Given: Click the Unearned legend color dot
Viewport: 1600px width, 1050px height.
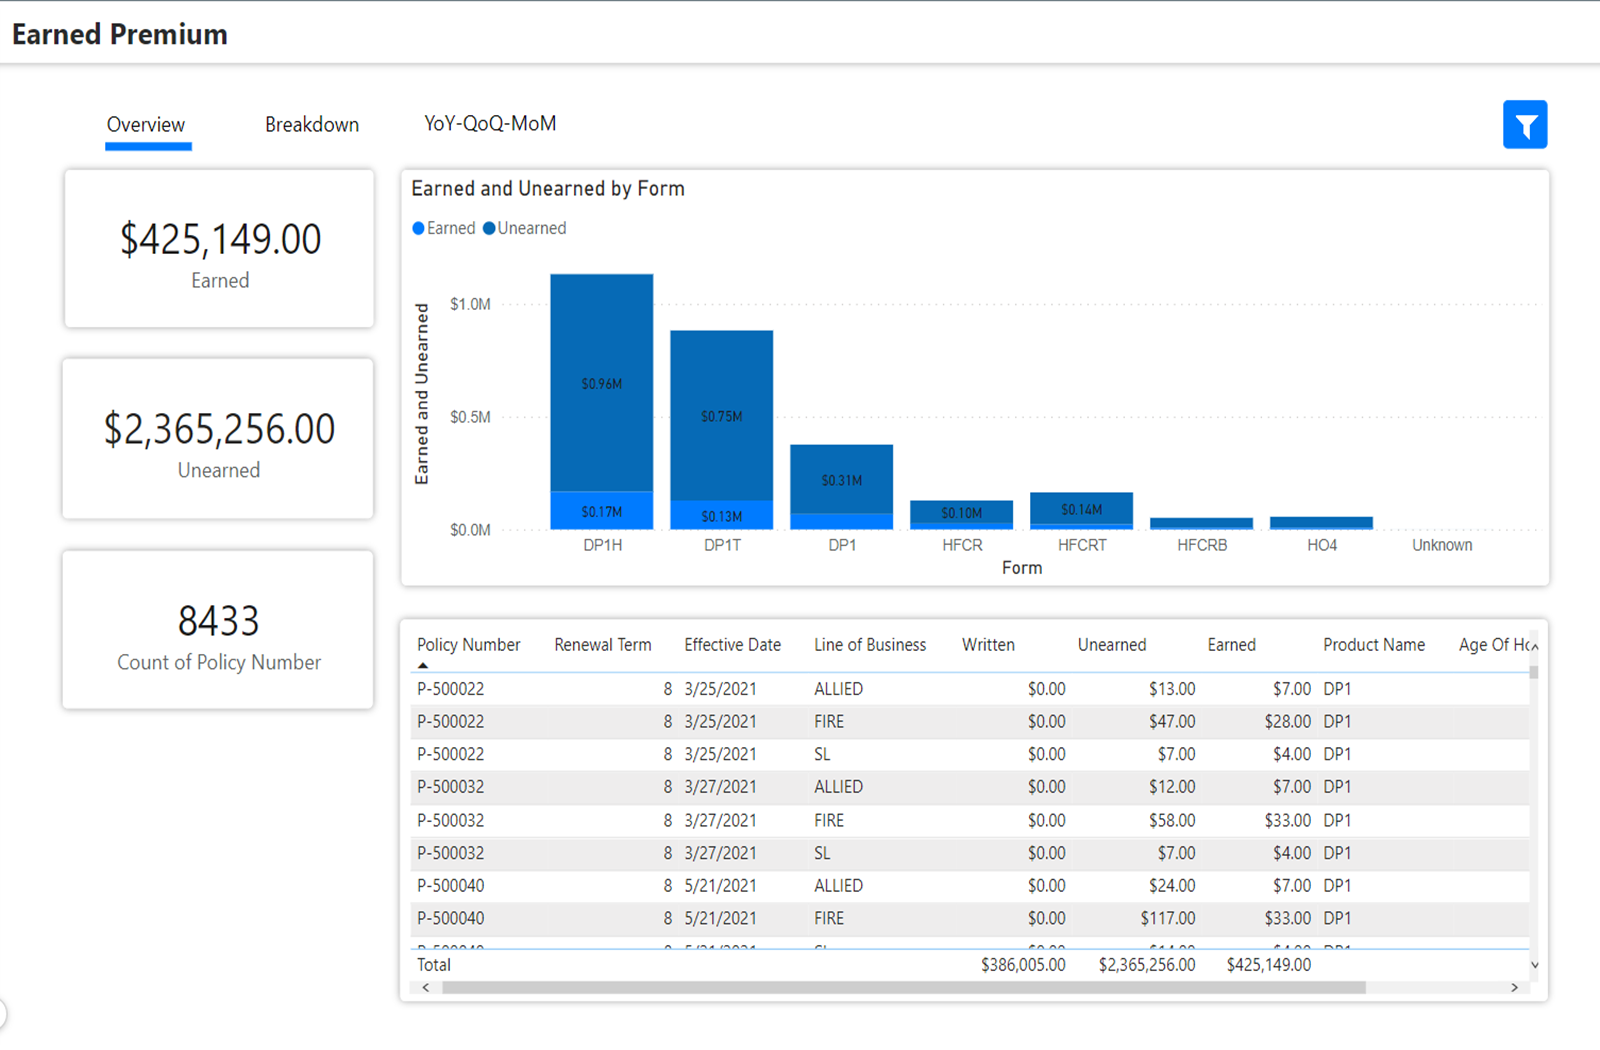Looking at the screenshot, I should pyautogui.click(x=489, y=228).
